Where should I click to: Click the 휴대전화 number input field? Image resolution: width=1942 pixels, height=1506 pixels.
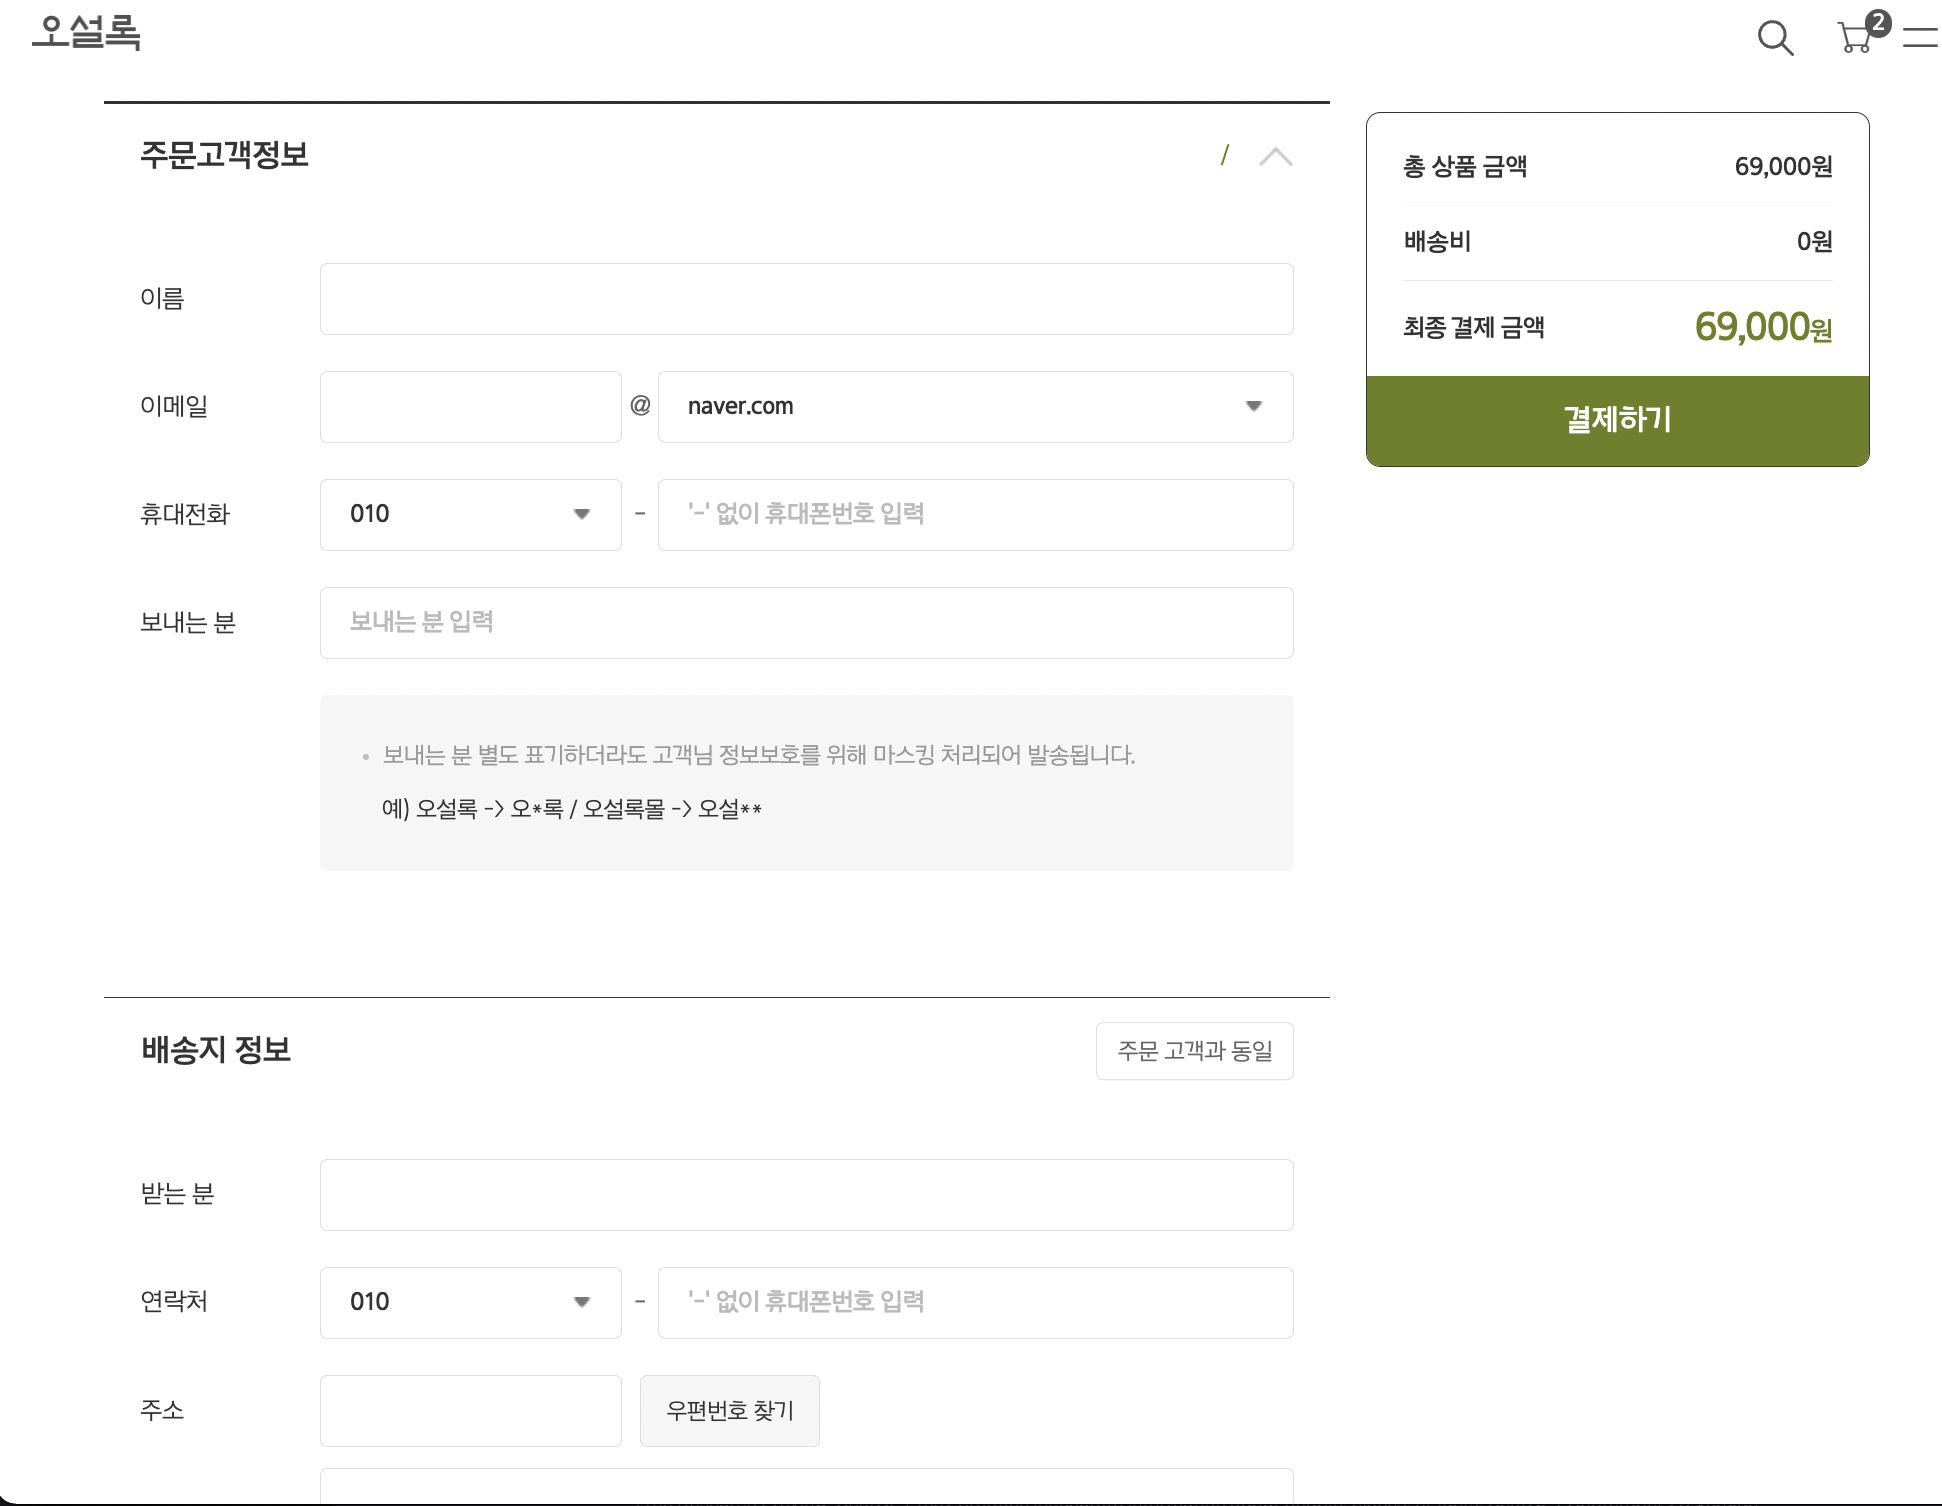click(975, 515)
